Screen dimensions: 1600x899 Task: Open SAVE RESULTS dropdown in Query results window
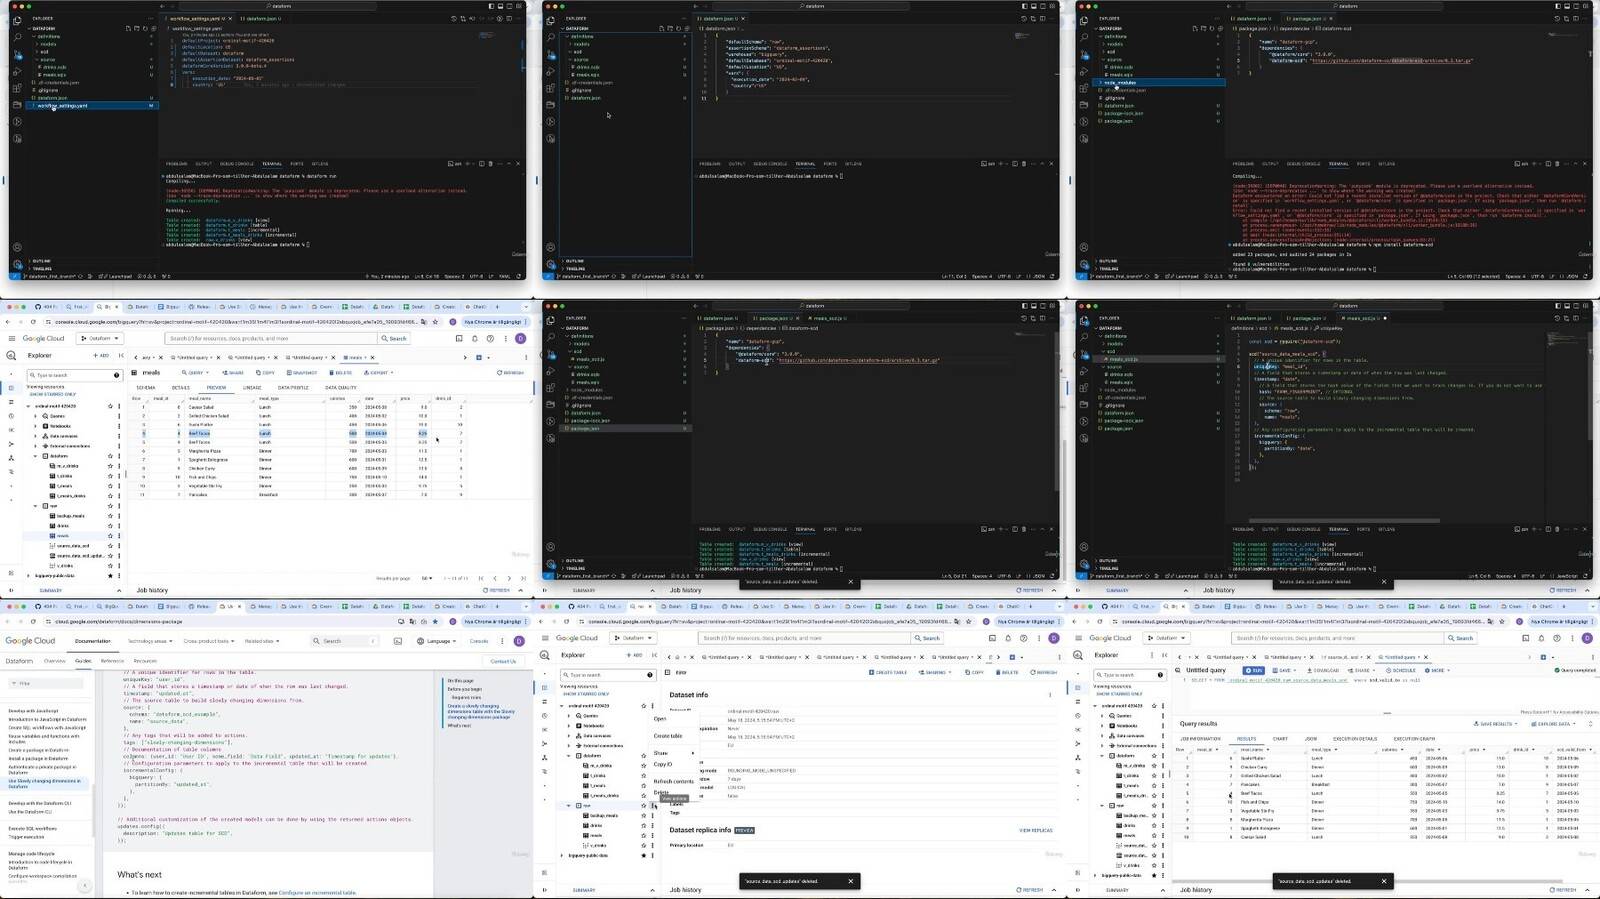click(x=1495, y=724)
